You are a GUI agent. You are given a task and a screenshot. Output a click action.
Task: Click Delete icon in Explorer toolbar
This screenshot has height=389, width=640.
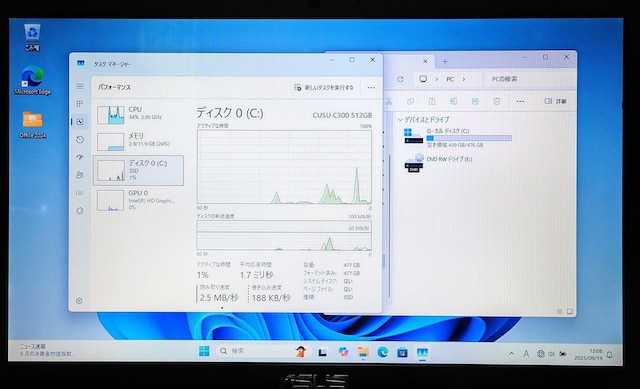[497, 101]
